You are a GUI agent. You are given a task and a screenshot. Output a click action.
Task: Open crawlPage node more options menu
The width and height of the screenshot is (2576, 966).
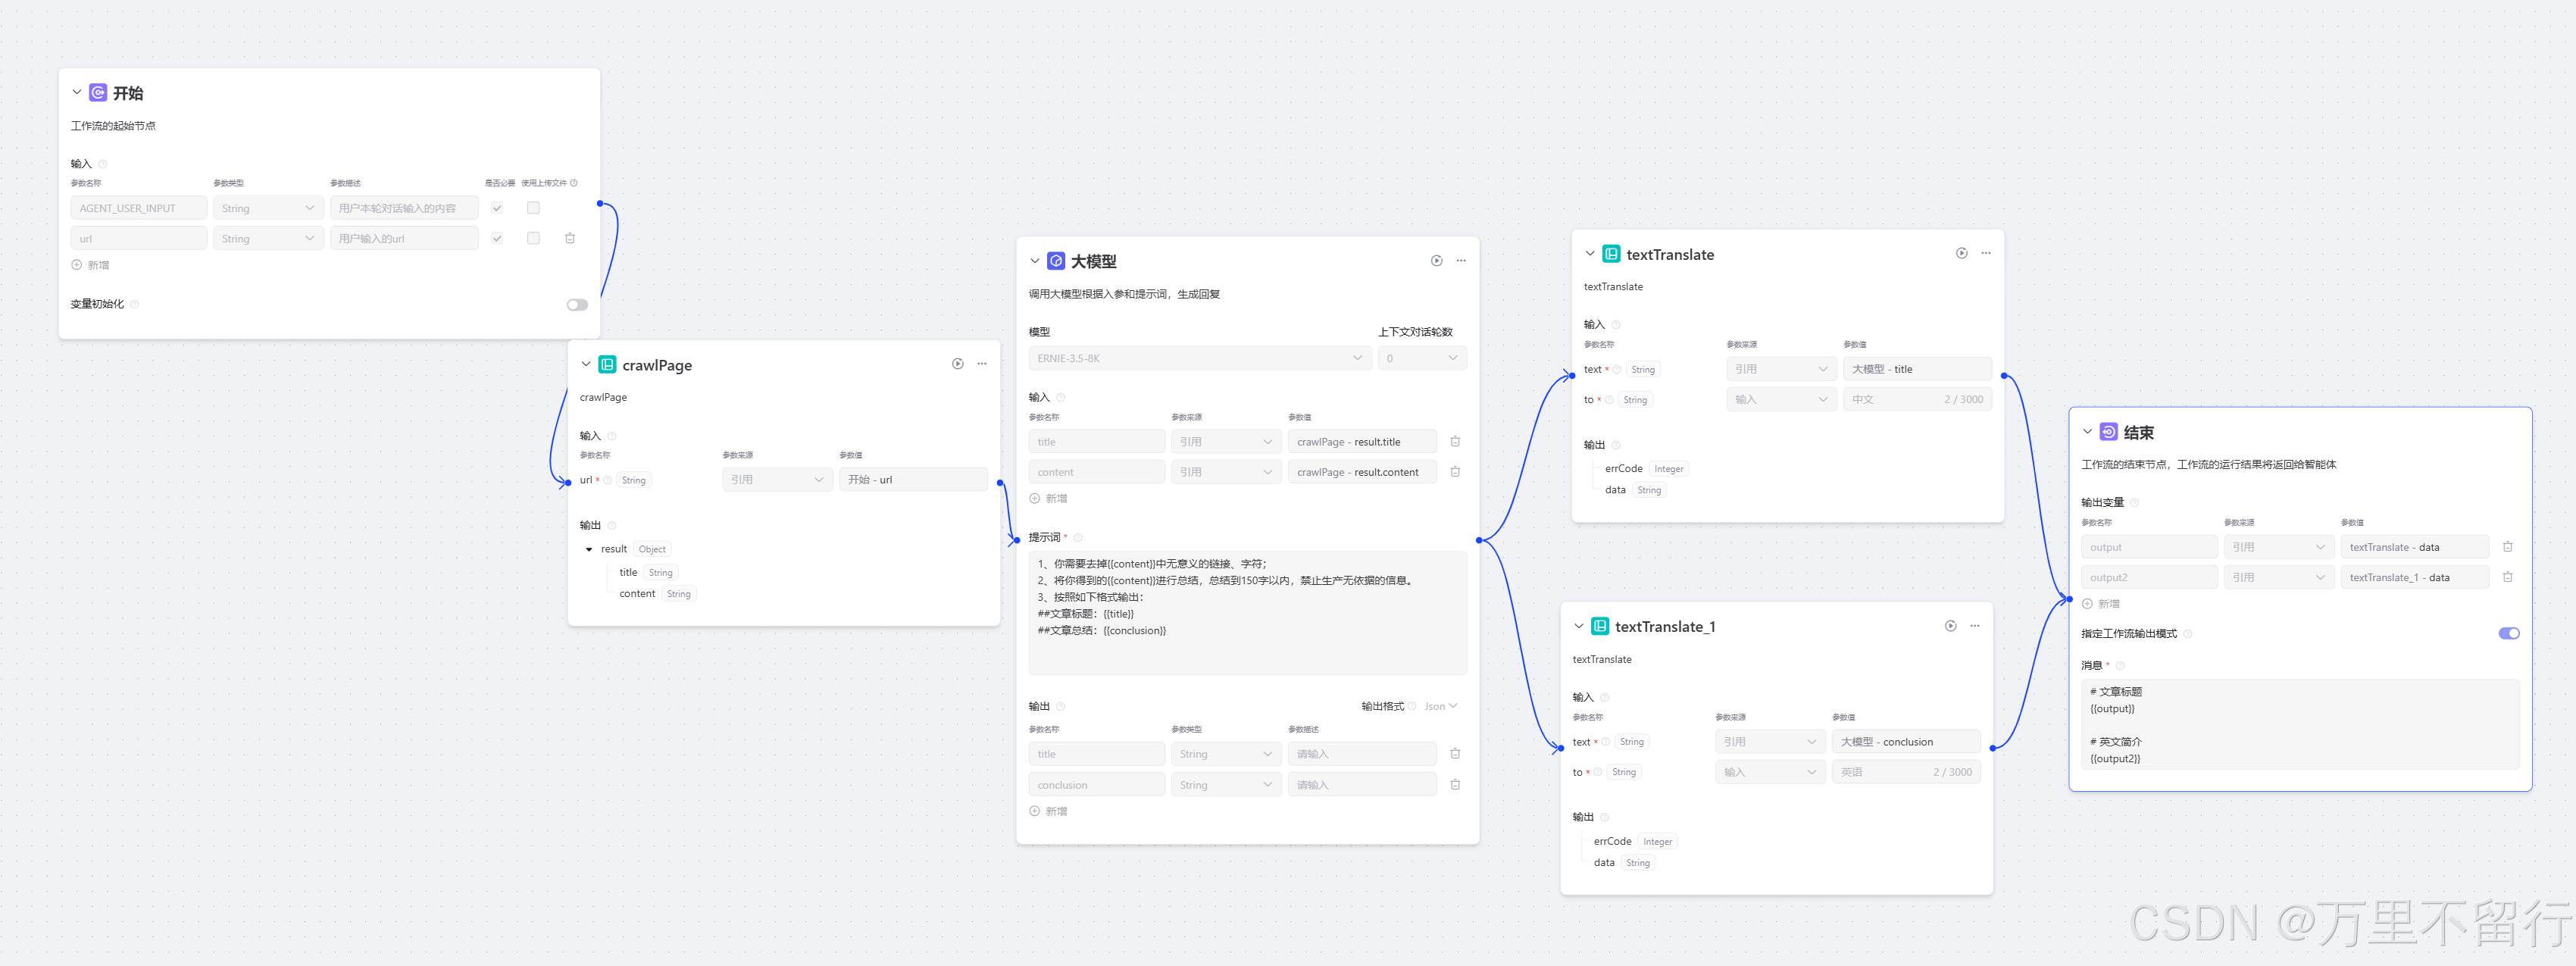tap(982, 364)
